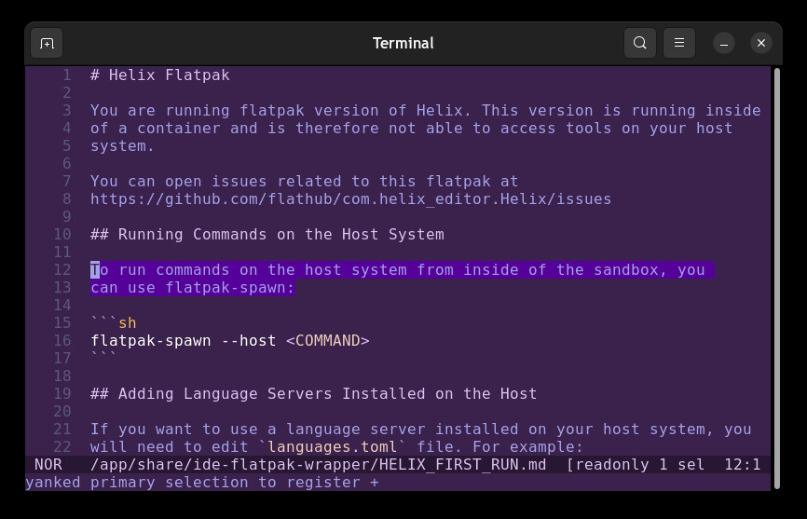Minimize the Terminal window
Viewport: 807px width, 519px height.
pos(724,43)
